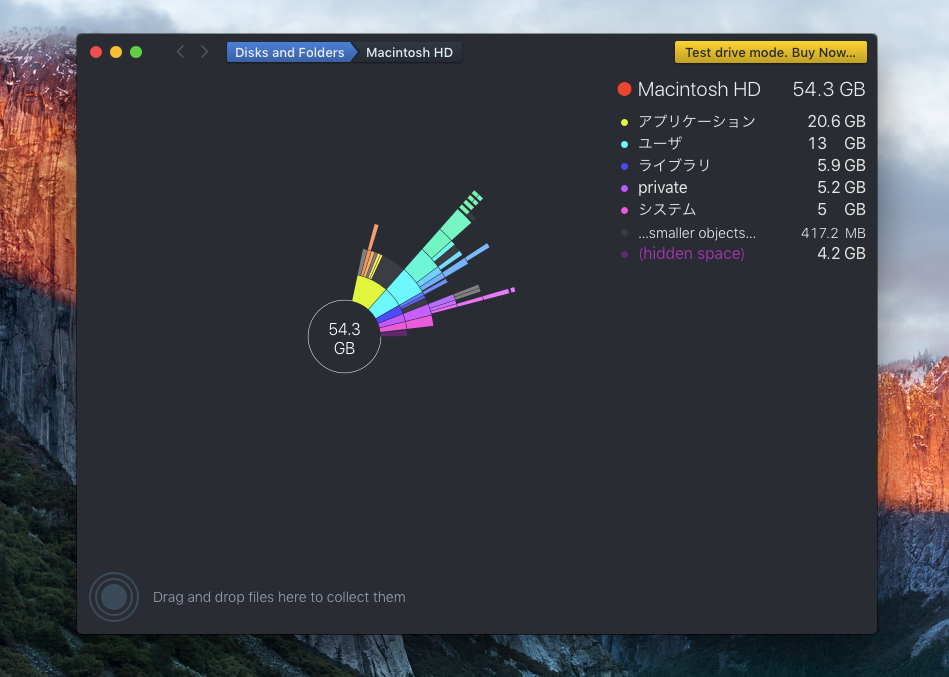
Task: Click the pink dot beside システム
Action: click(624, 210)
